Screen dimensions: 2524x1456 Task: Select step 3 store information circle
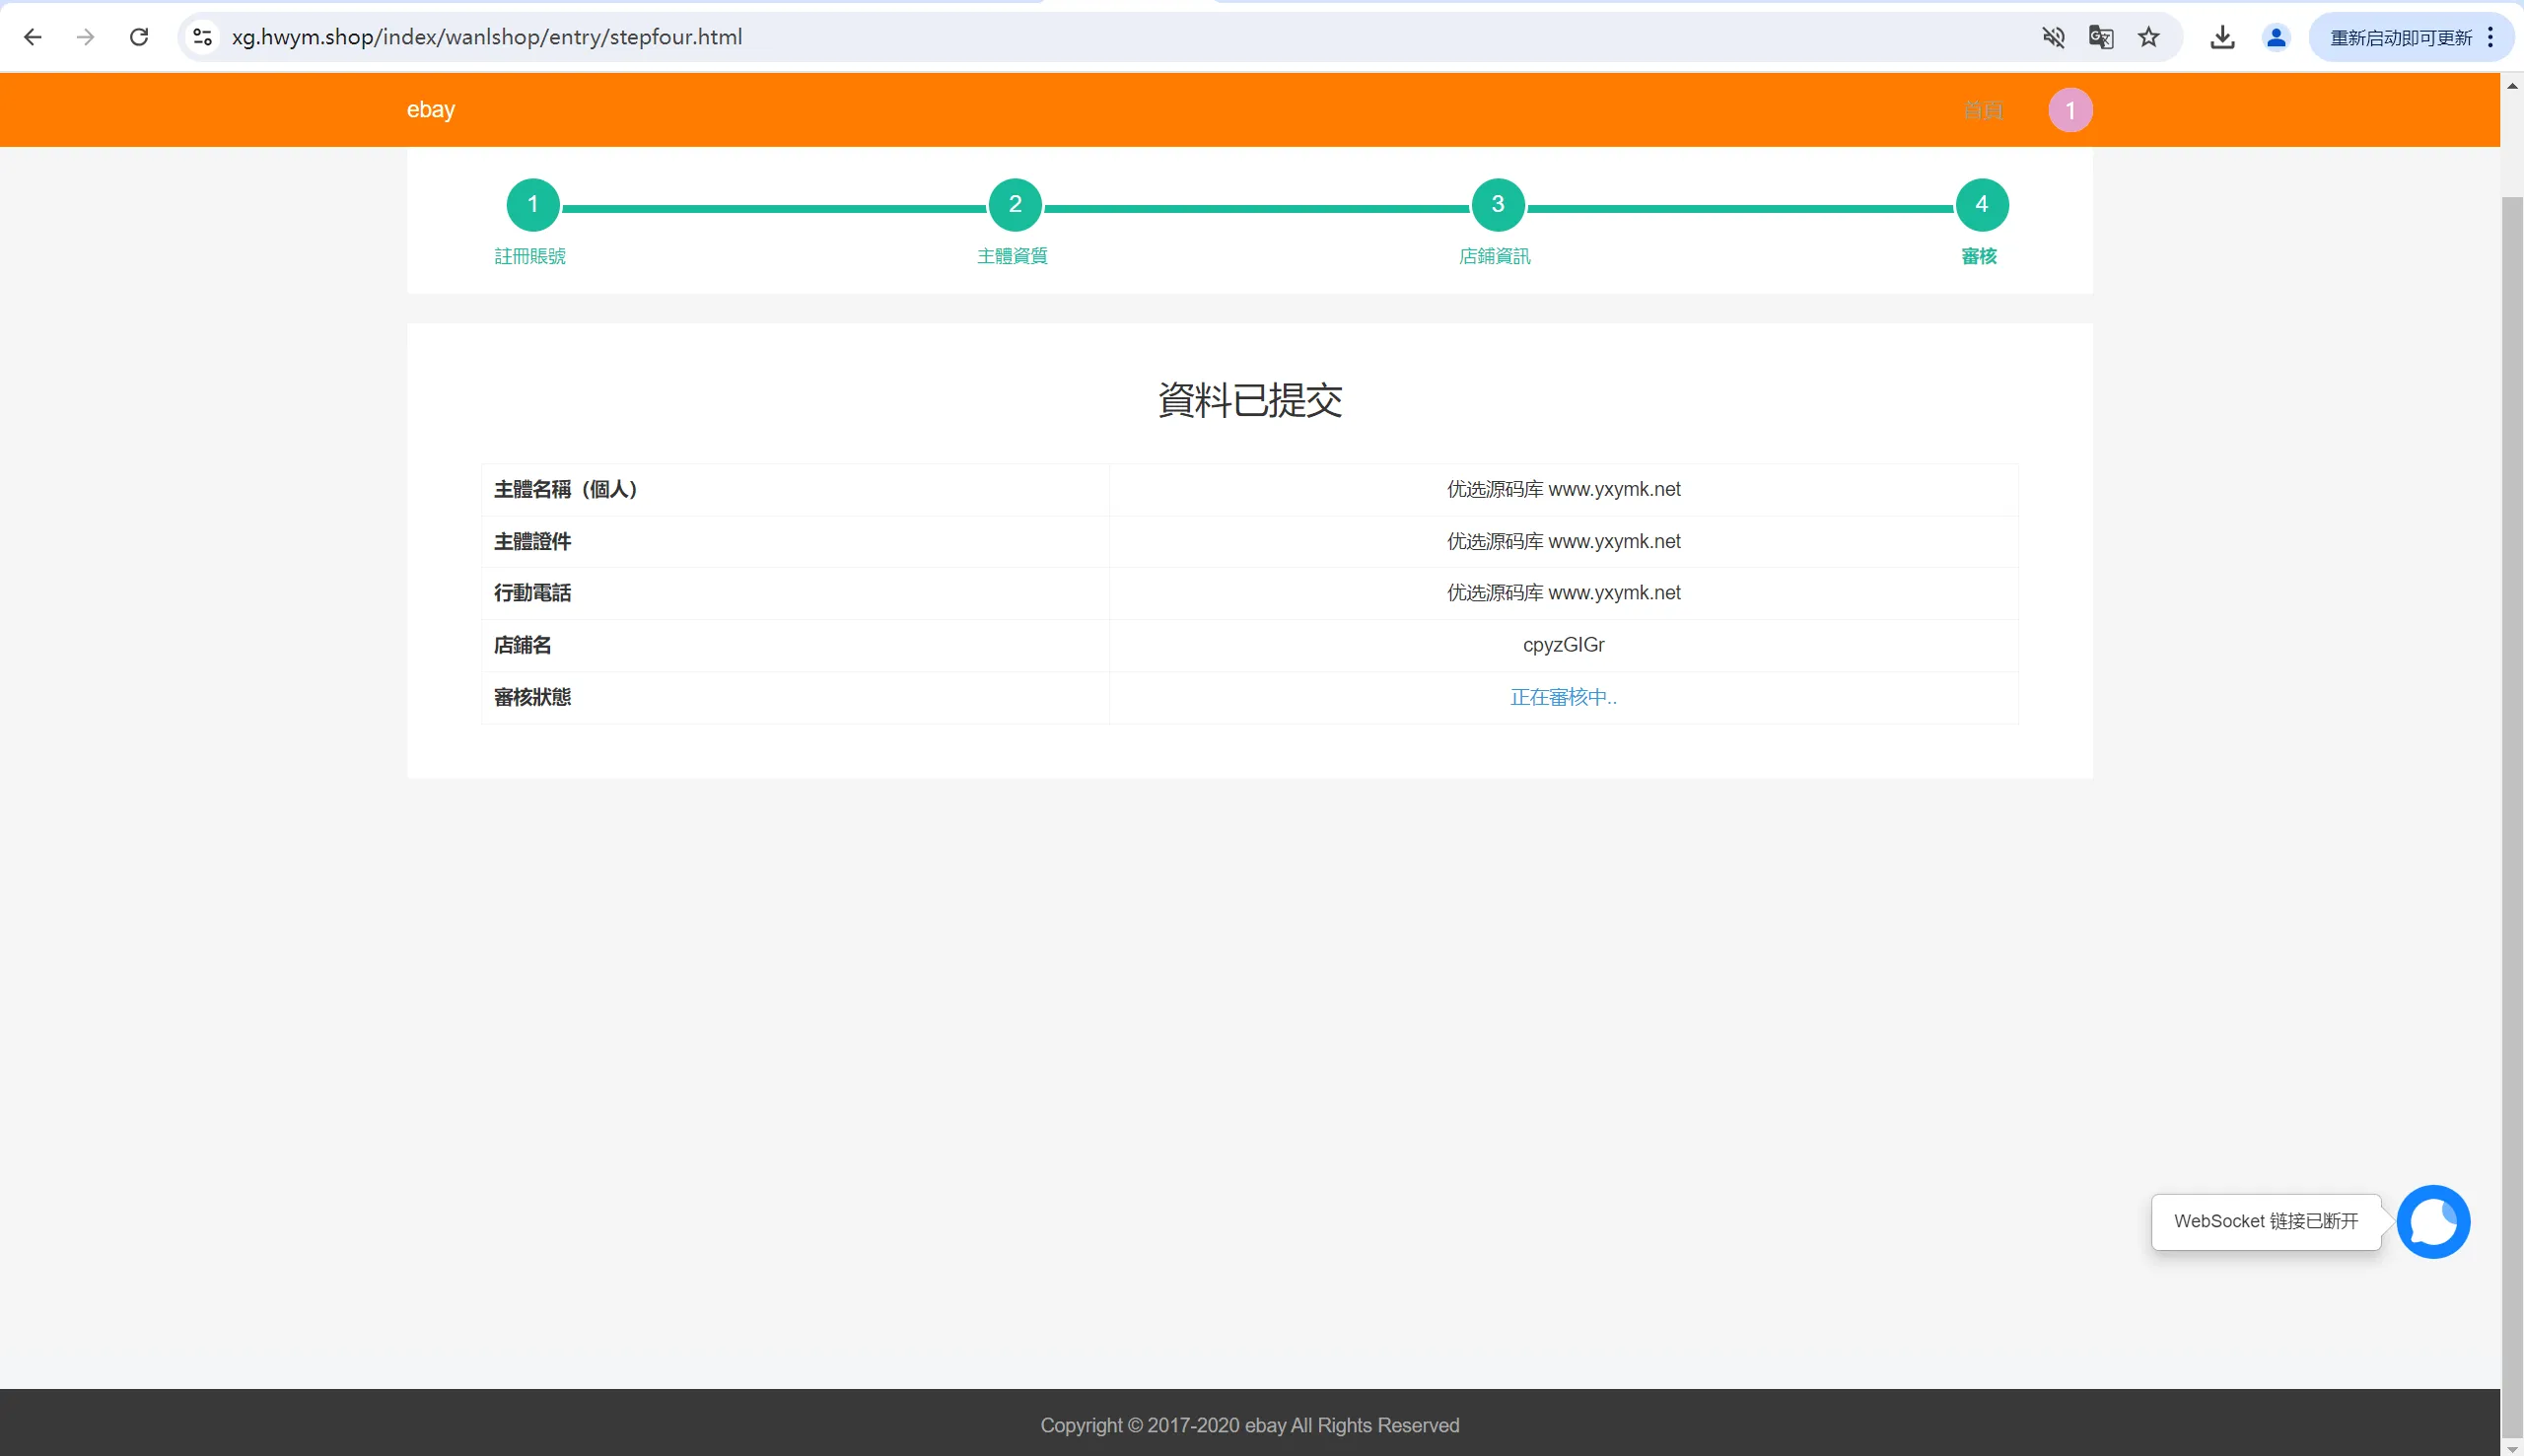coord(1498,205)
